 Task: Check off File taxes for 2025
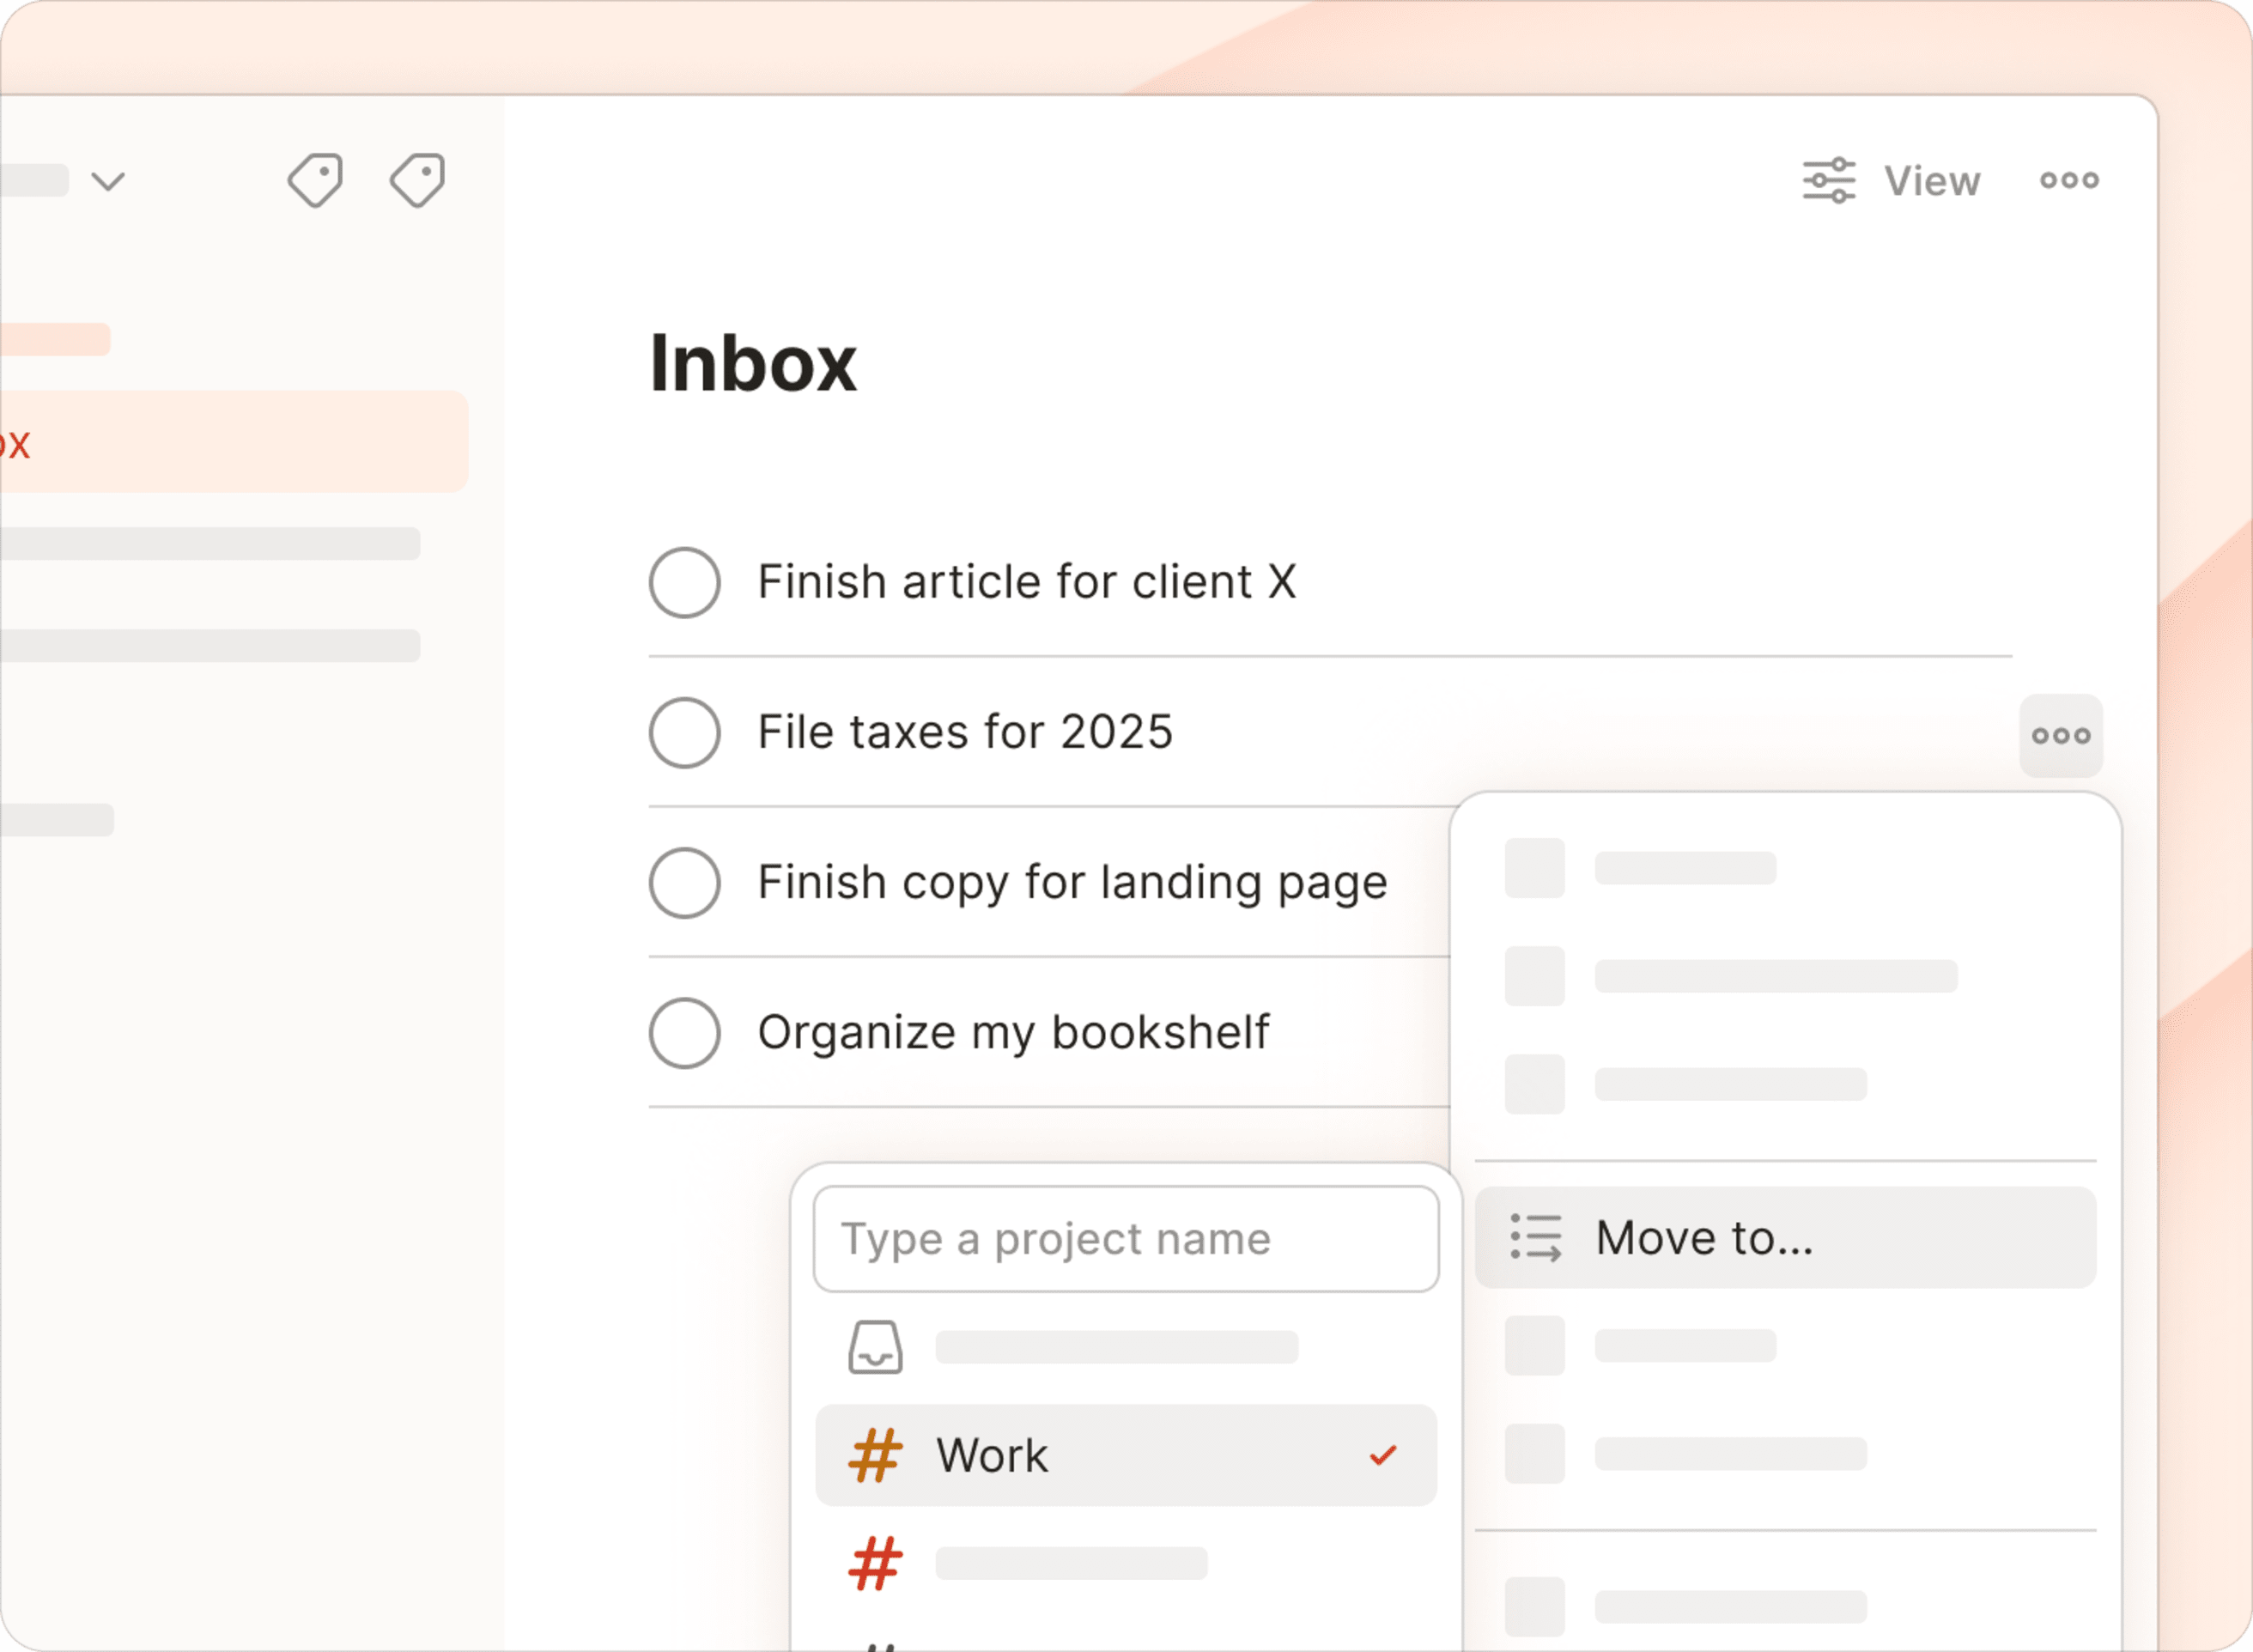(685, 733)
